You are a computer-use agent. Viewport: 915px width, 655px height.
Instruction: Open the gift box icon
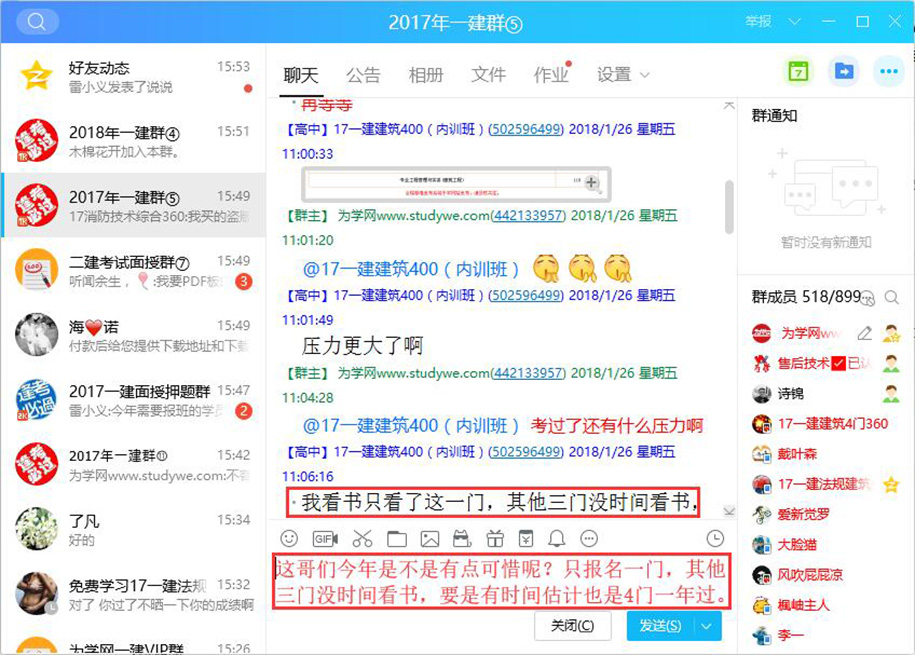coord(496,539)
